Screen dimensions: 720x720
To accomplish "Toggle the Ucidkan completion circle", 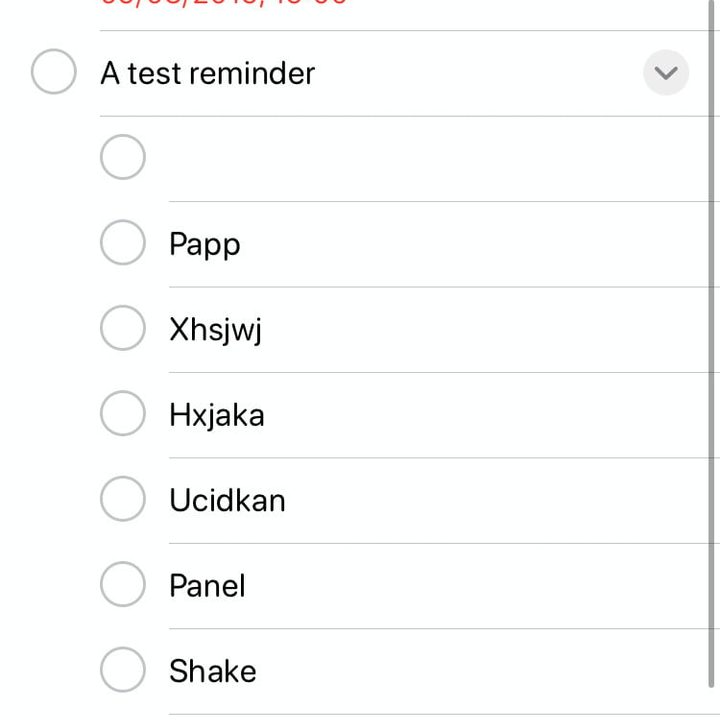I will (x=123, y=500).
